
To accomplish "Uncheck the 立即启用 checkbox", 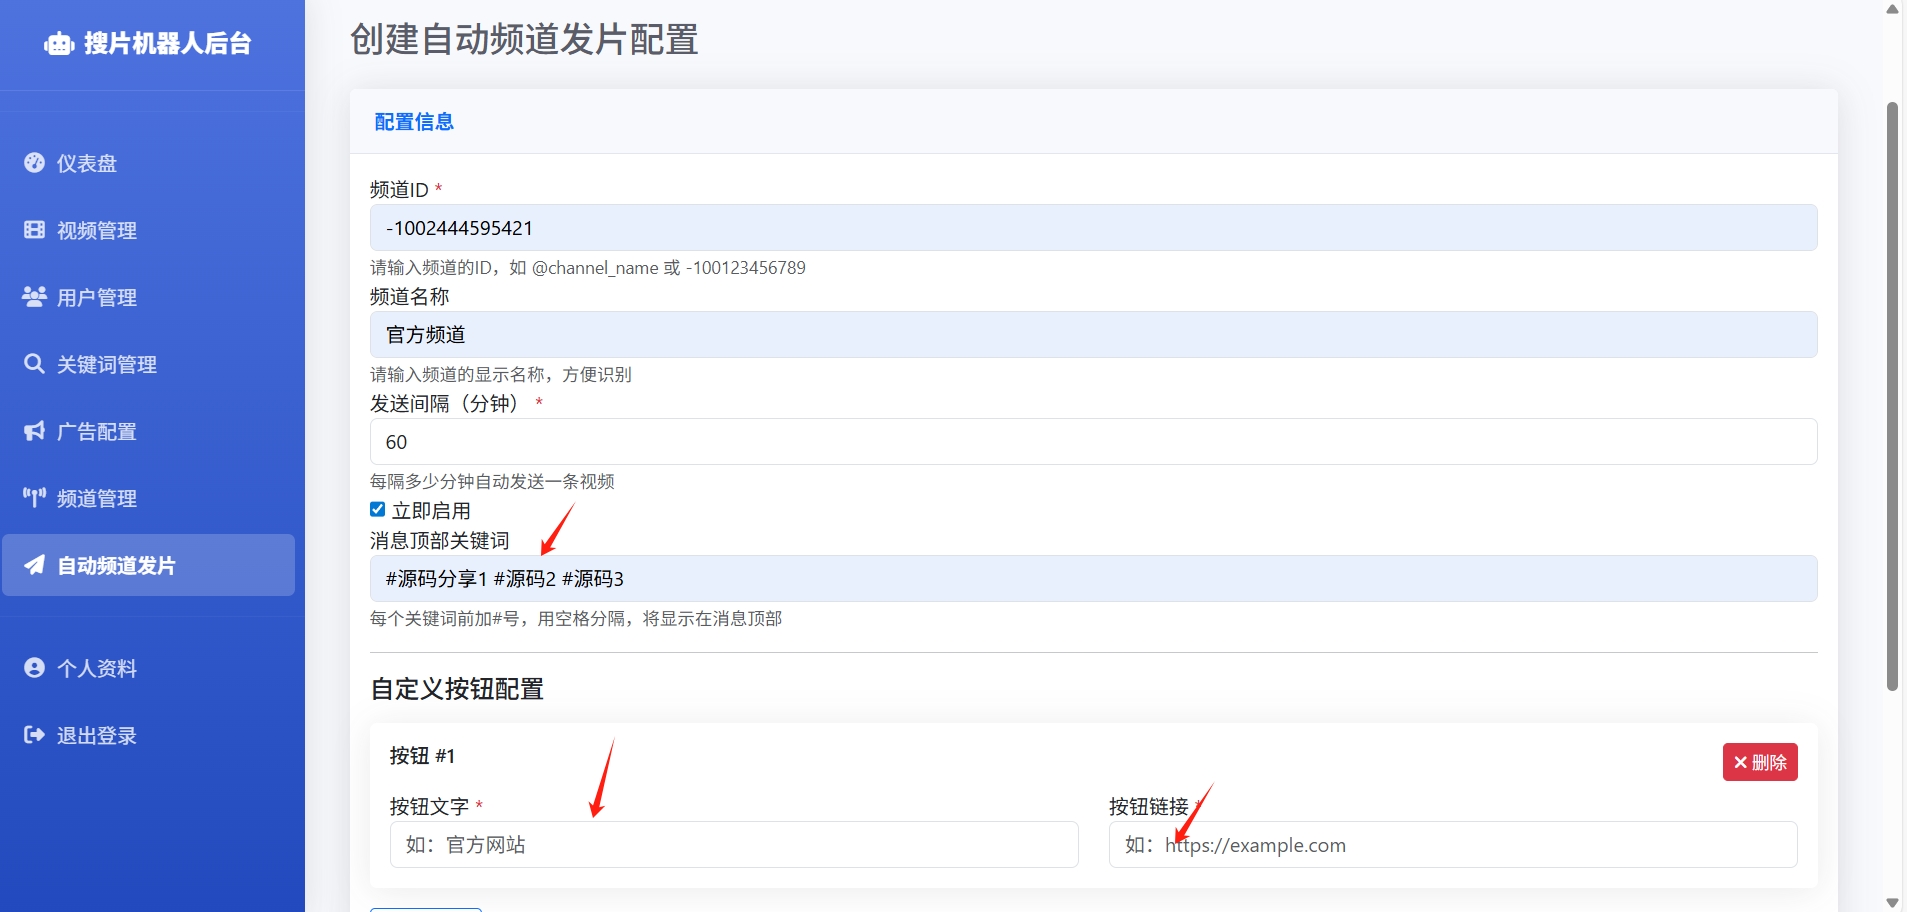I will click(x=378, y=510).
